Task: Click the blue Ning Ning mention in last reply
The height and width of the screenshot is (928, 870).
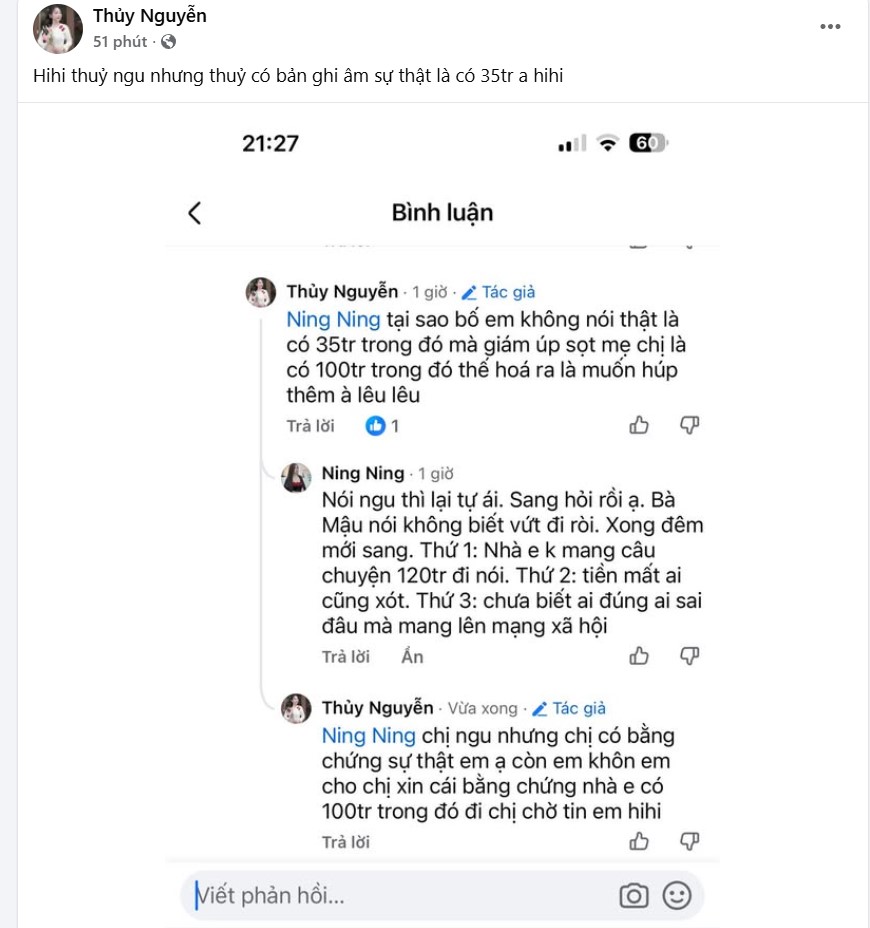Action: pos(368,736)
